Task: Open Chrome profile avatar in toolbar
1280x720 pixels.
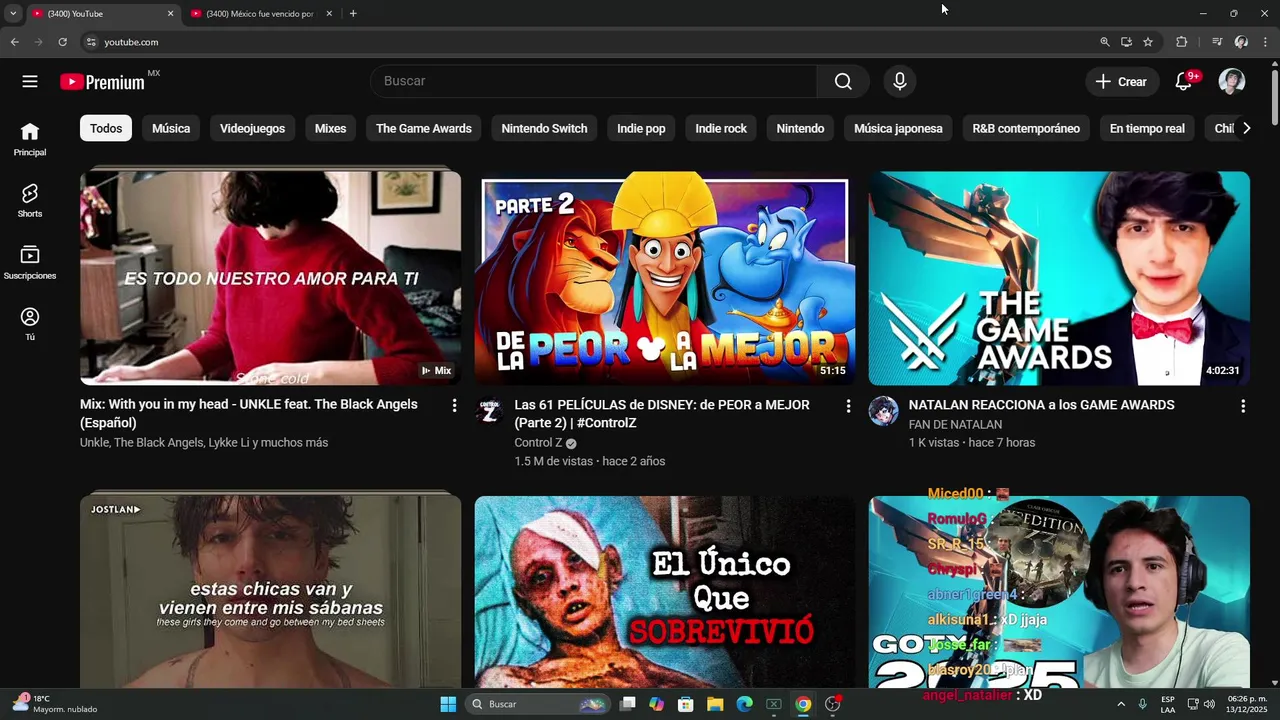Action: (1241, 42)
